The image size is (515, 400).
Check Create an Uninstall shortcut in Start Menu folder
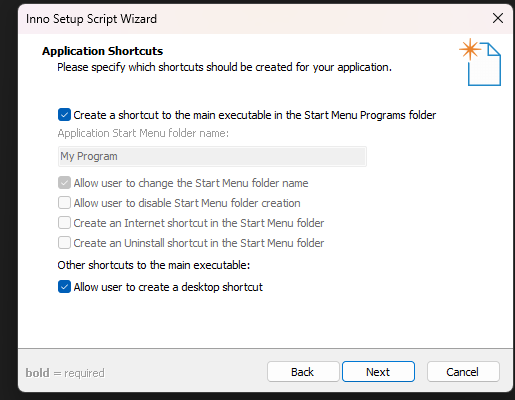pos(64,243)
